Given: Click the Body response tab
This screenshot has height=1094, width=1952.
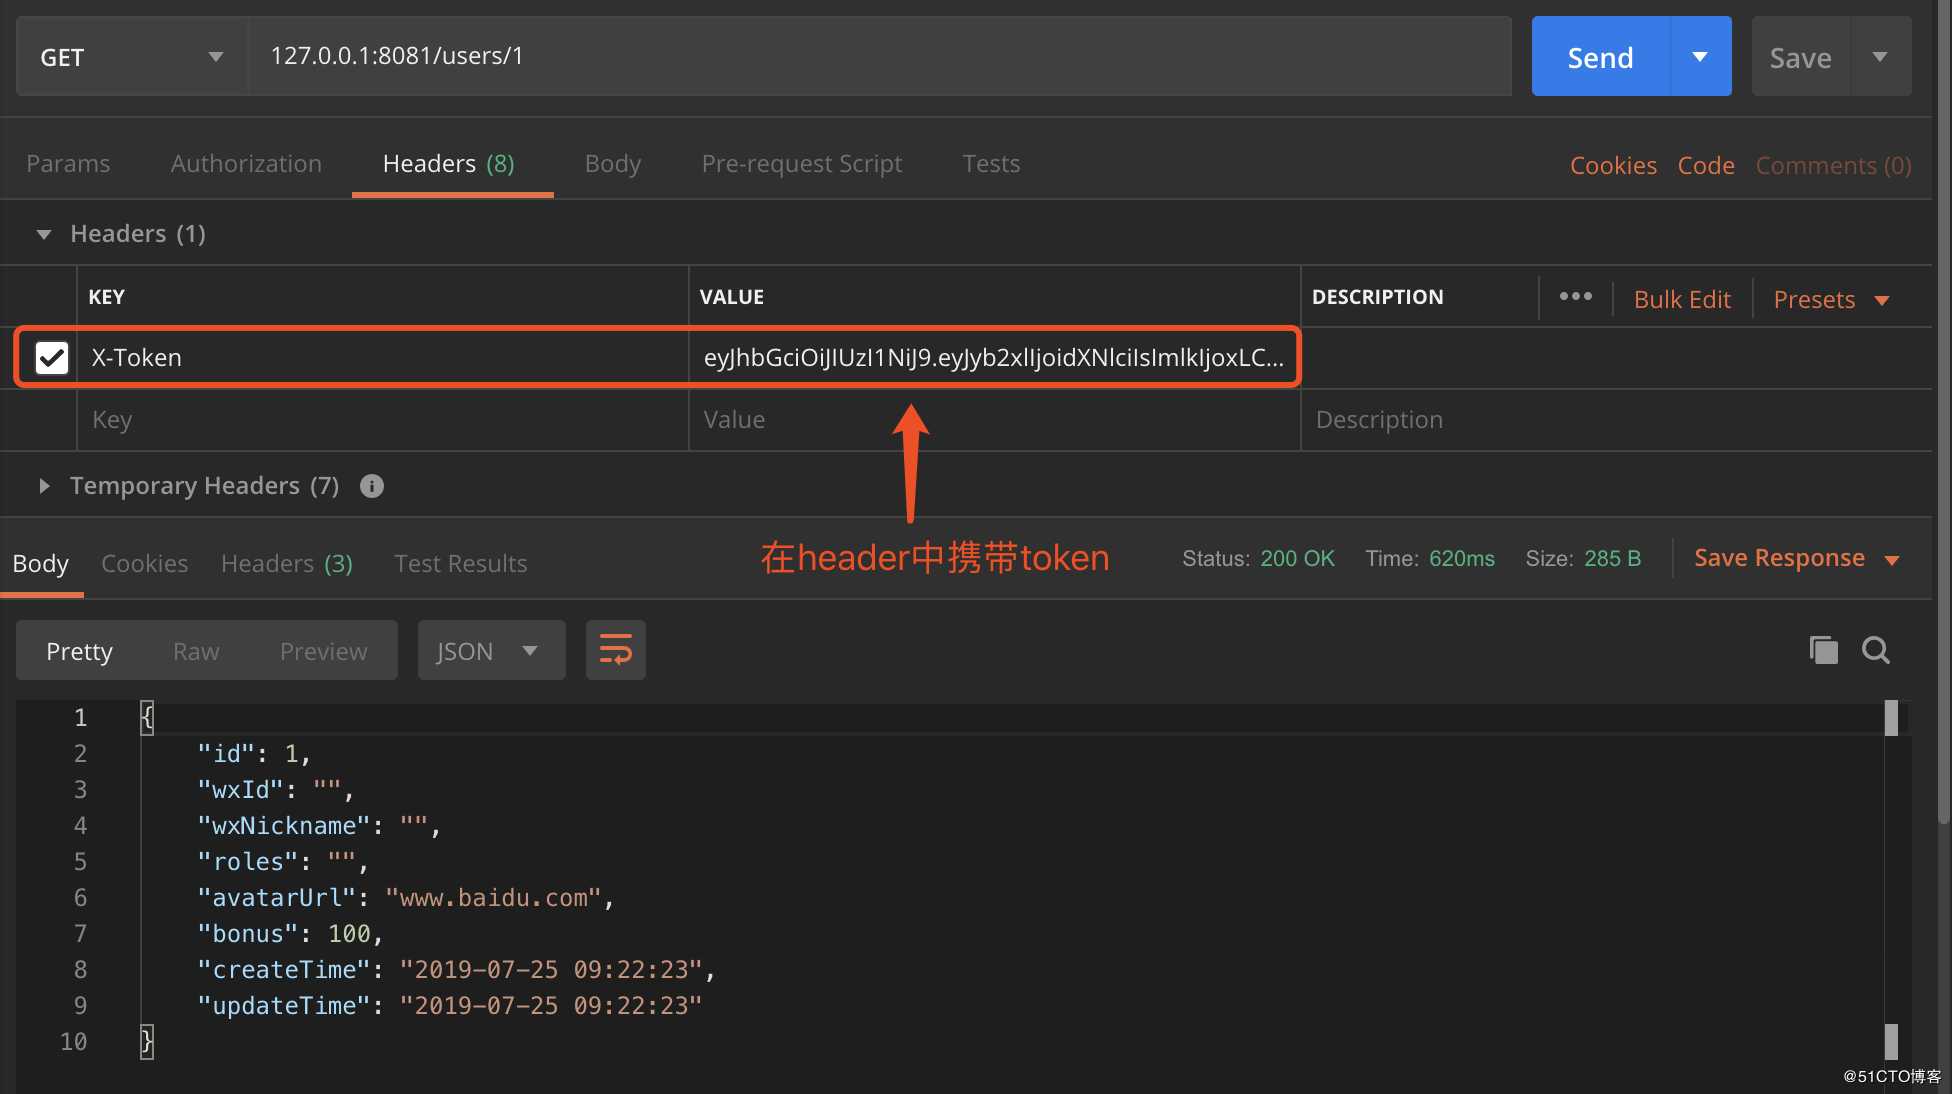Looking at the screenshot, I should coord(40,562).
